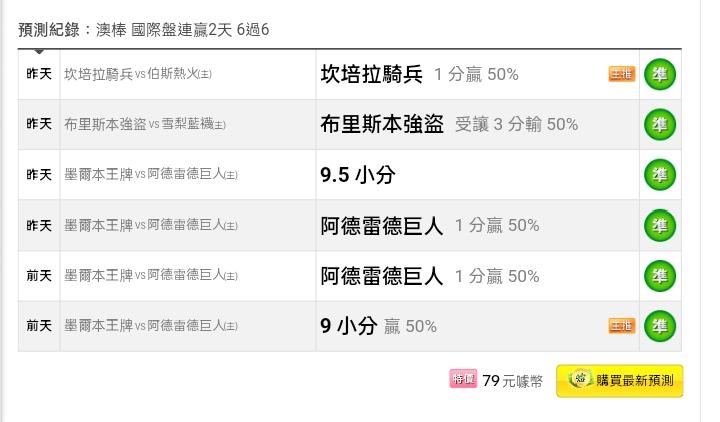Click the green 準 badge in 9.5 小分 row
This screenshot has height=422, width=720.
[x=660, y=175]
